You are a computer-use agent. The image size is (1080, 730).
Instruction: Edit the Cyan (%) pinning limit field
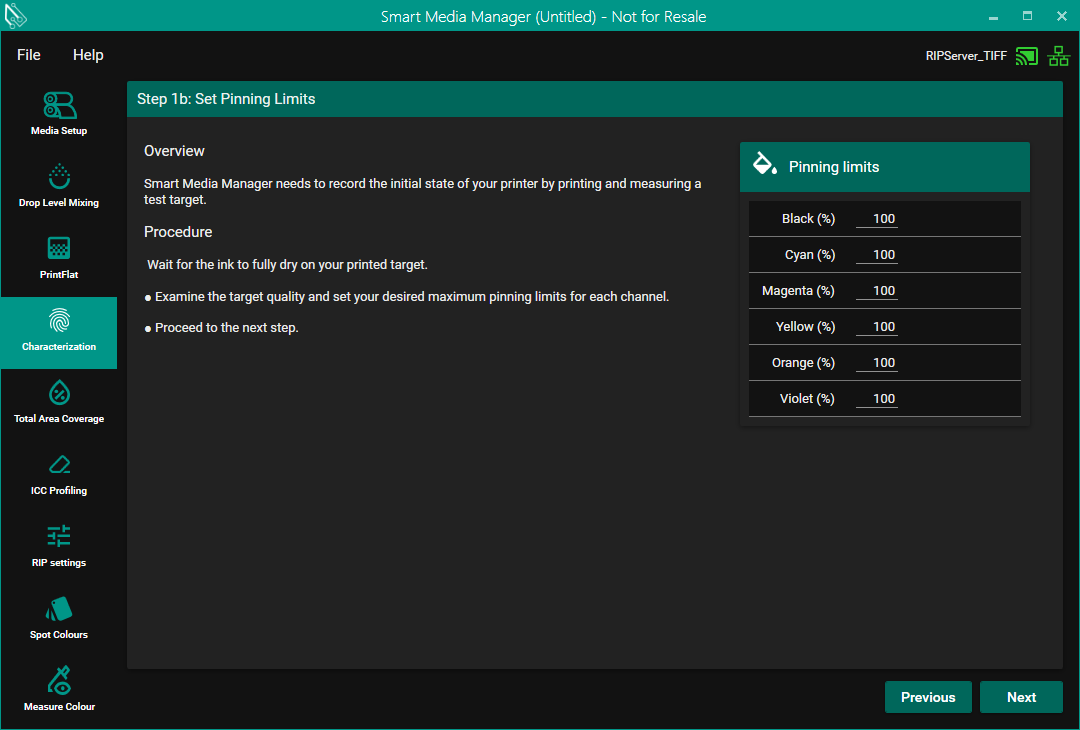click(x=877, y=255)
